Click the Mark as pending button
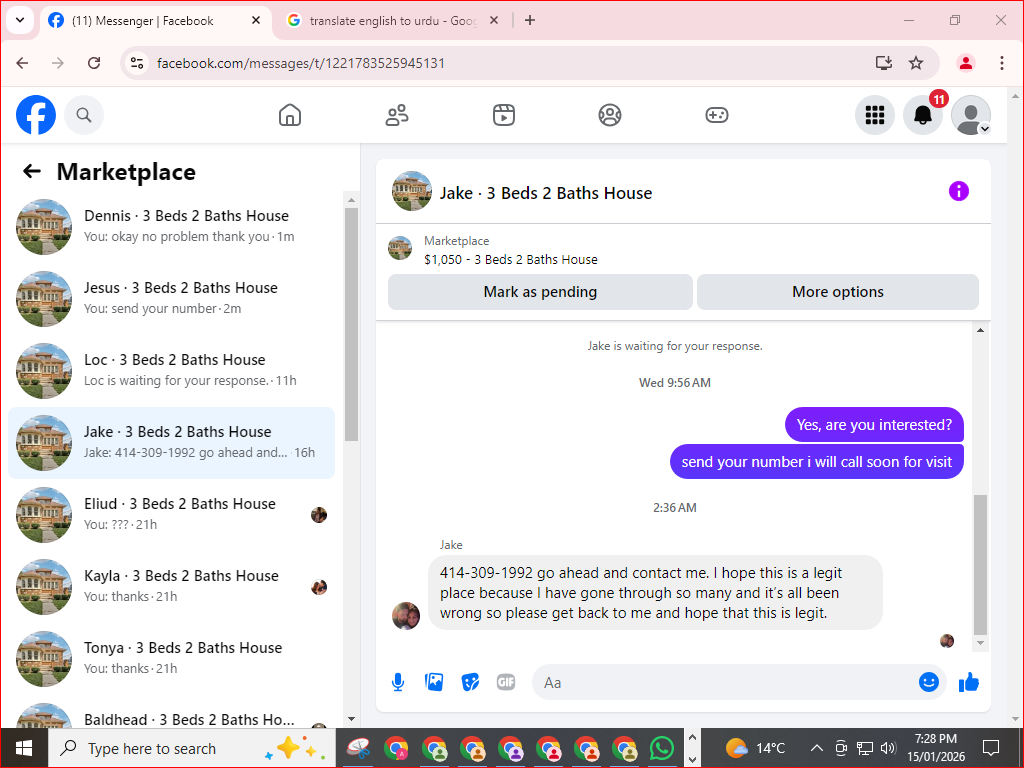The height and width of the screenshot is (768, 1024). (x=540, y=292)
